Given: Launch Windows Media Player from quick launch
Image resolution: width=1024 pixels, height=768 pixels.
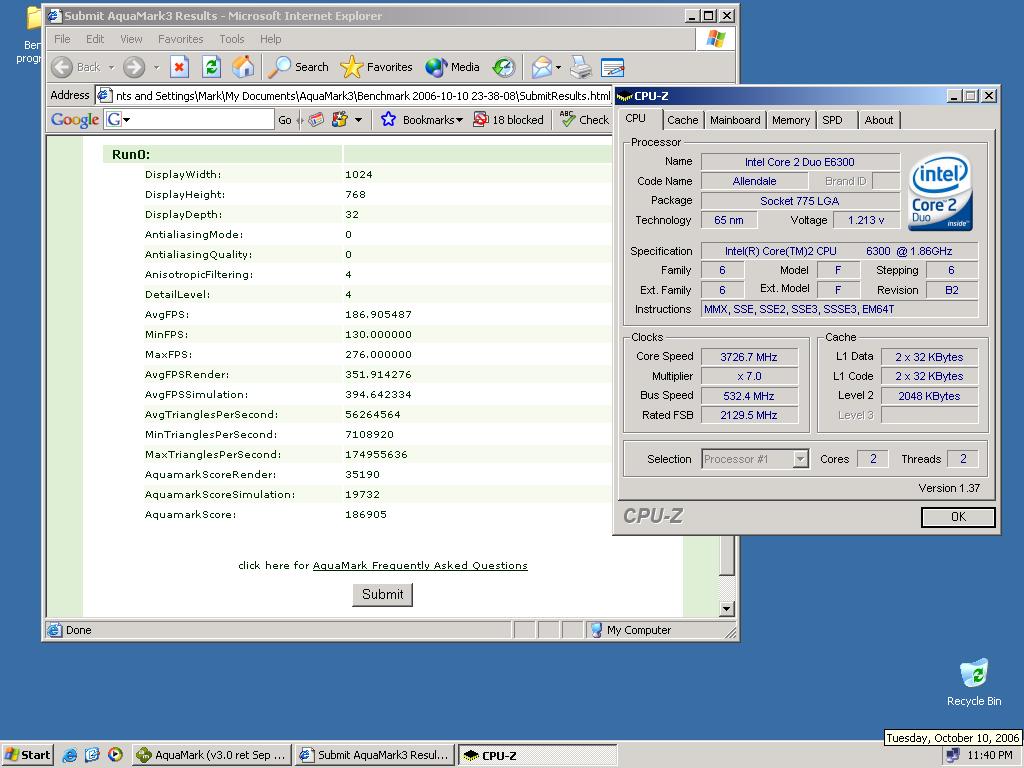Looking at the screenshot, I should (x=115, y=755).
